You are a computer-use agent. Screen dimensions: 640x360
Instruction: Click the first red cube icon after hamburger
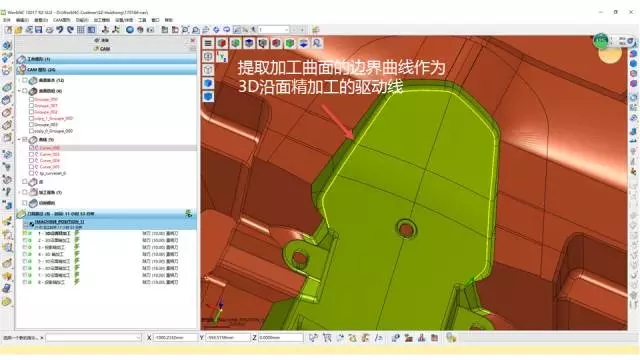point(222,43)
